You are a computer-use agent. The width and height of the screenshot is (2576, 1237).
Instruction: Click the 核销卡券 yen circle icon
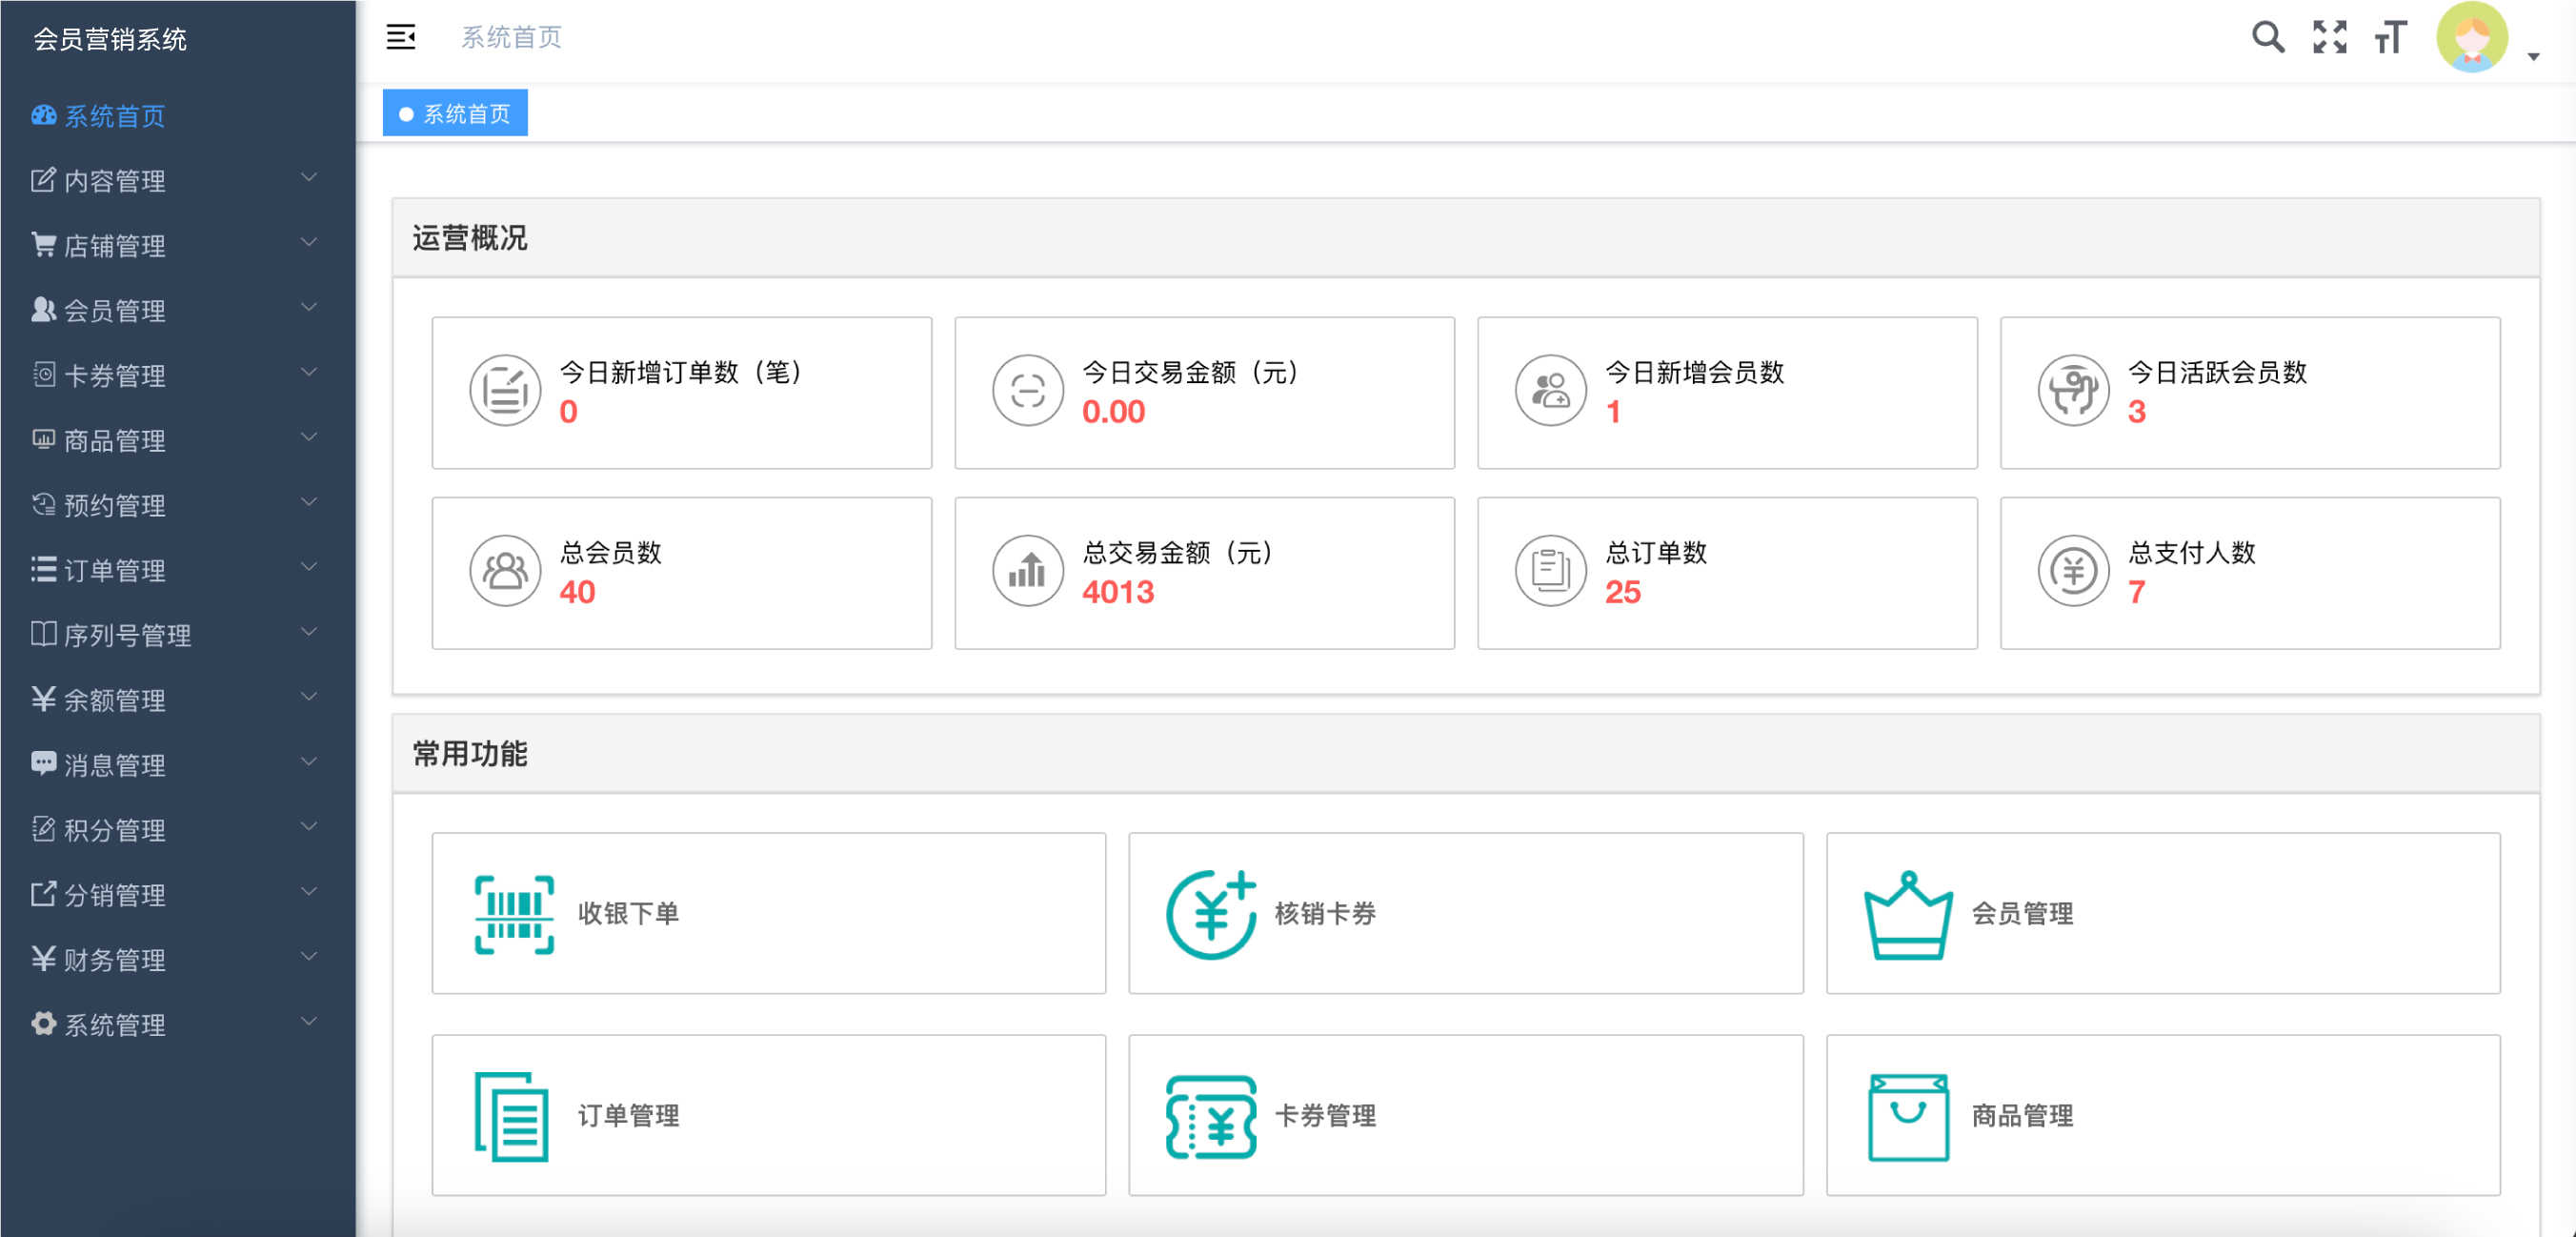[1211, 914]
